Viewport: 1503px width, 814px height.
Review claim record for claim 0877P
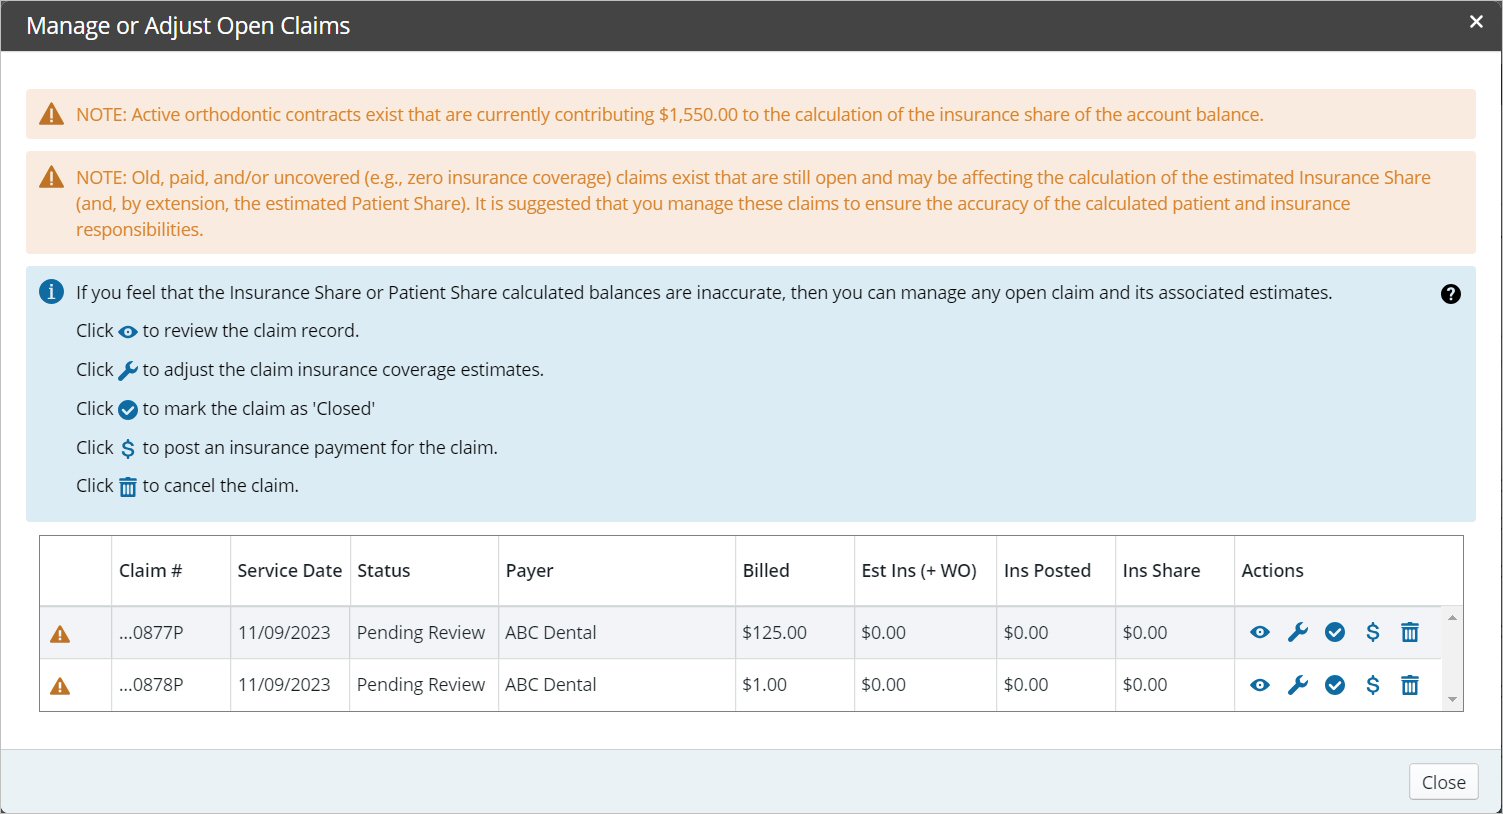tap(1260, 632)
